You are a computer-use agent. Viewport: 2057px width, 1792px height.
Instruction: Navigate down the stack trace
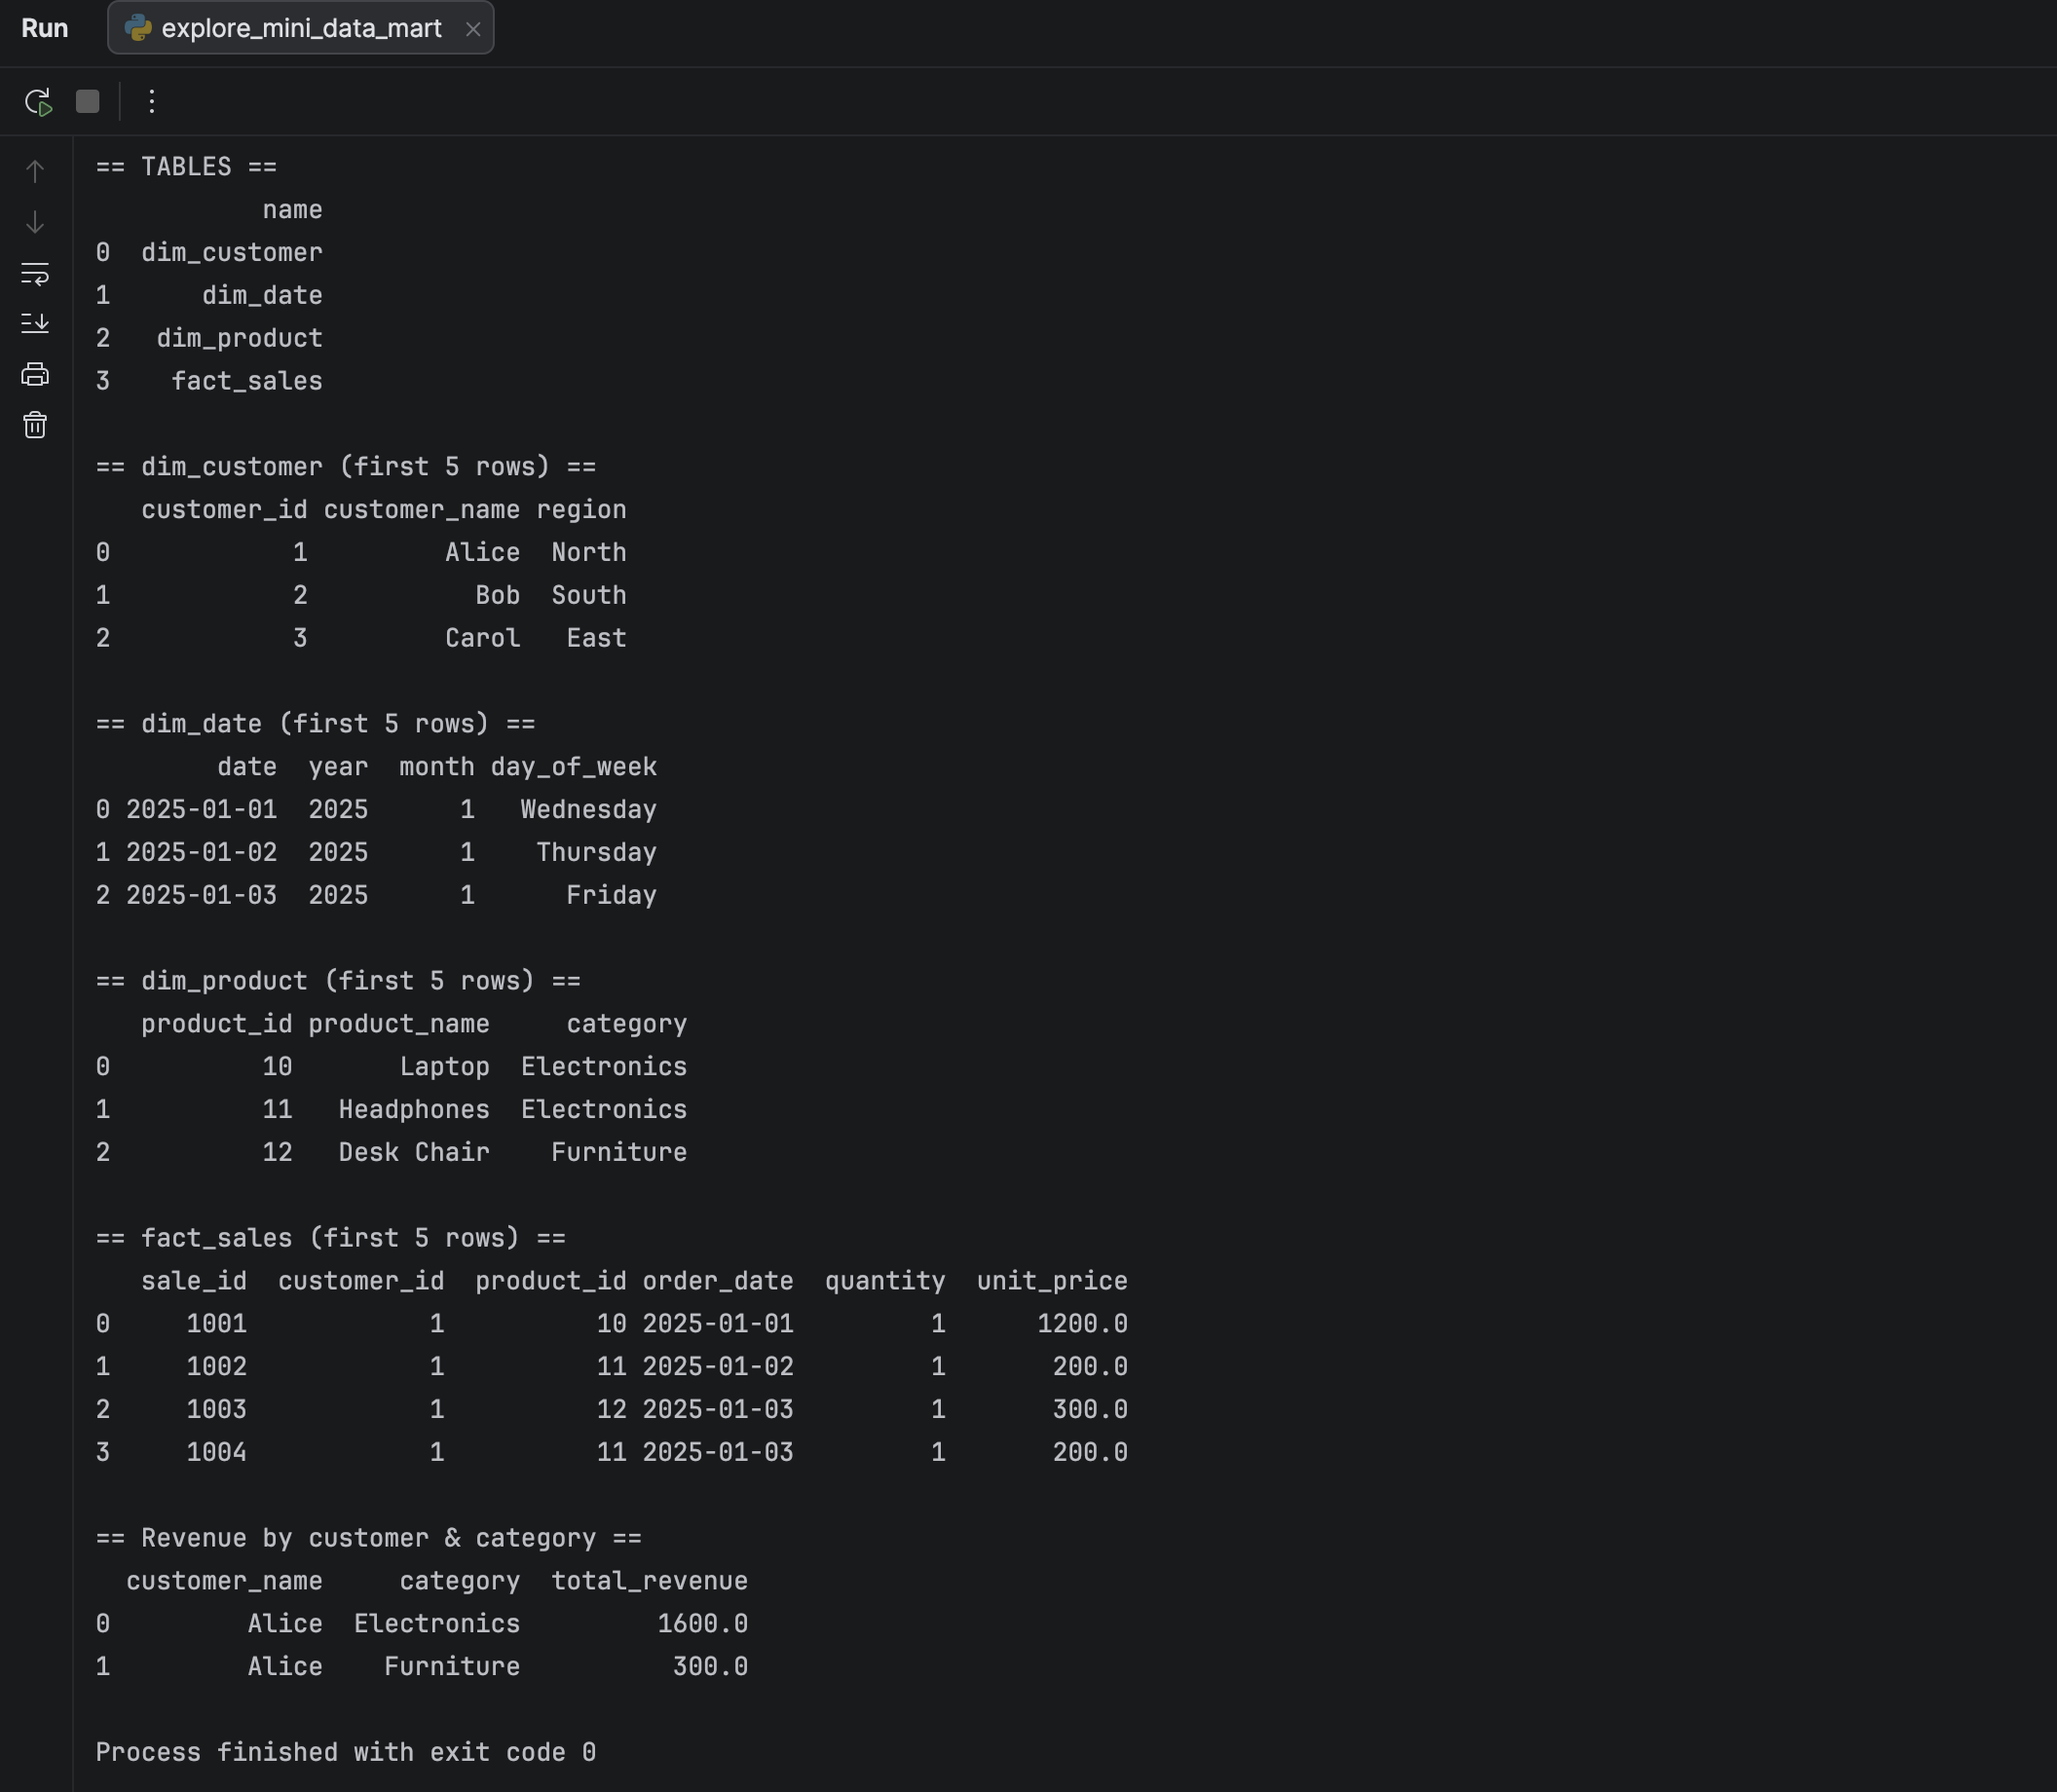[x=35, y=223]
